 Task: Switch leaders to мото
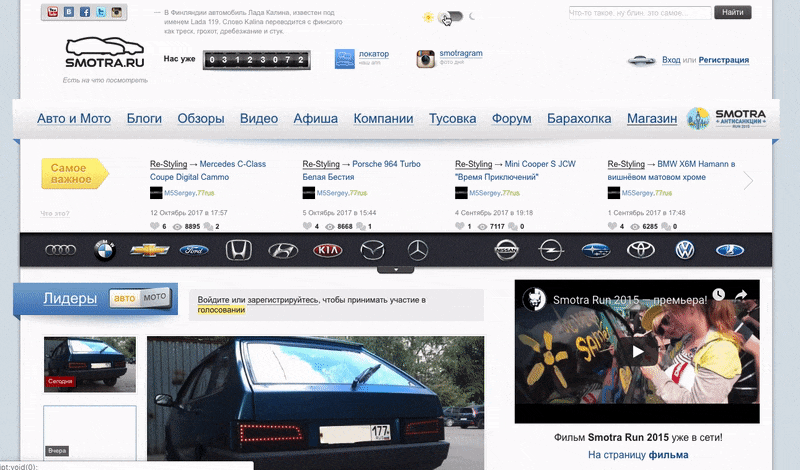tap(155, 297)
